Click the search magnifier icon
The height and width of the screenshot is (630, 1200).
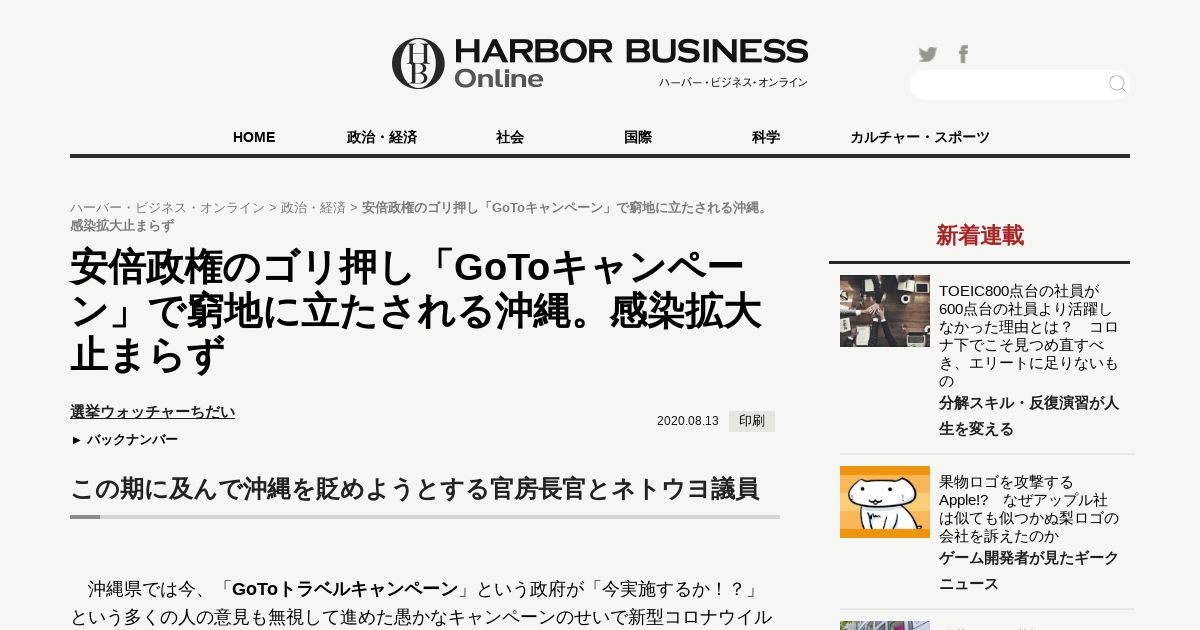pos(1117,84)
